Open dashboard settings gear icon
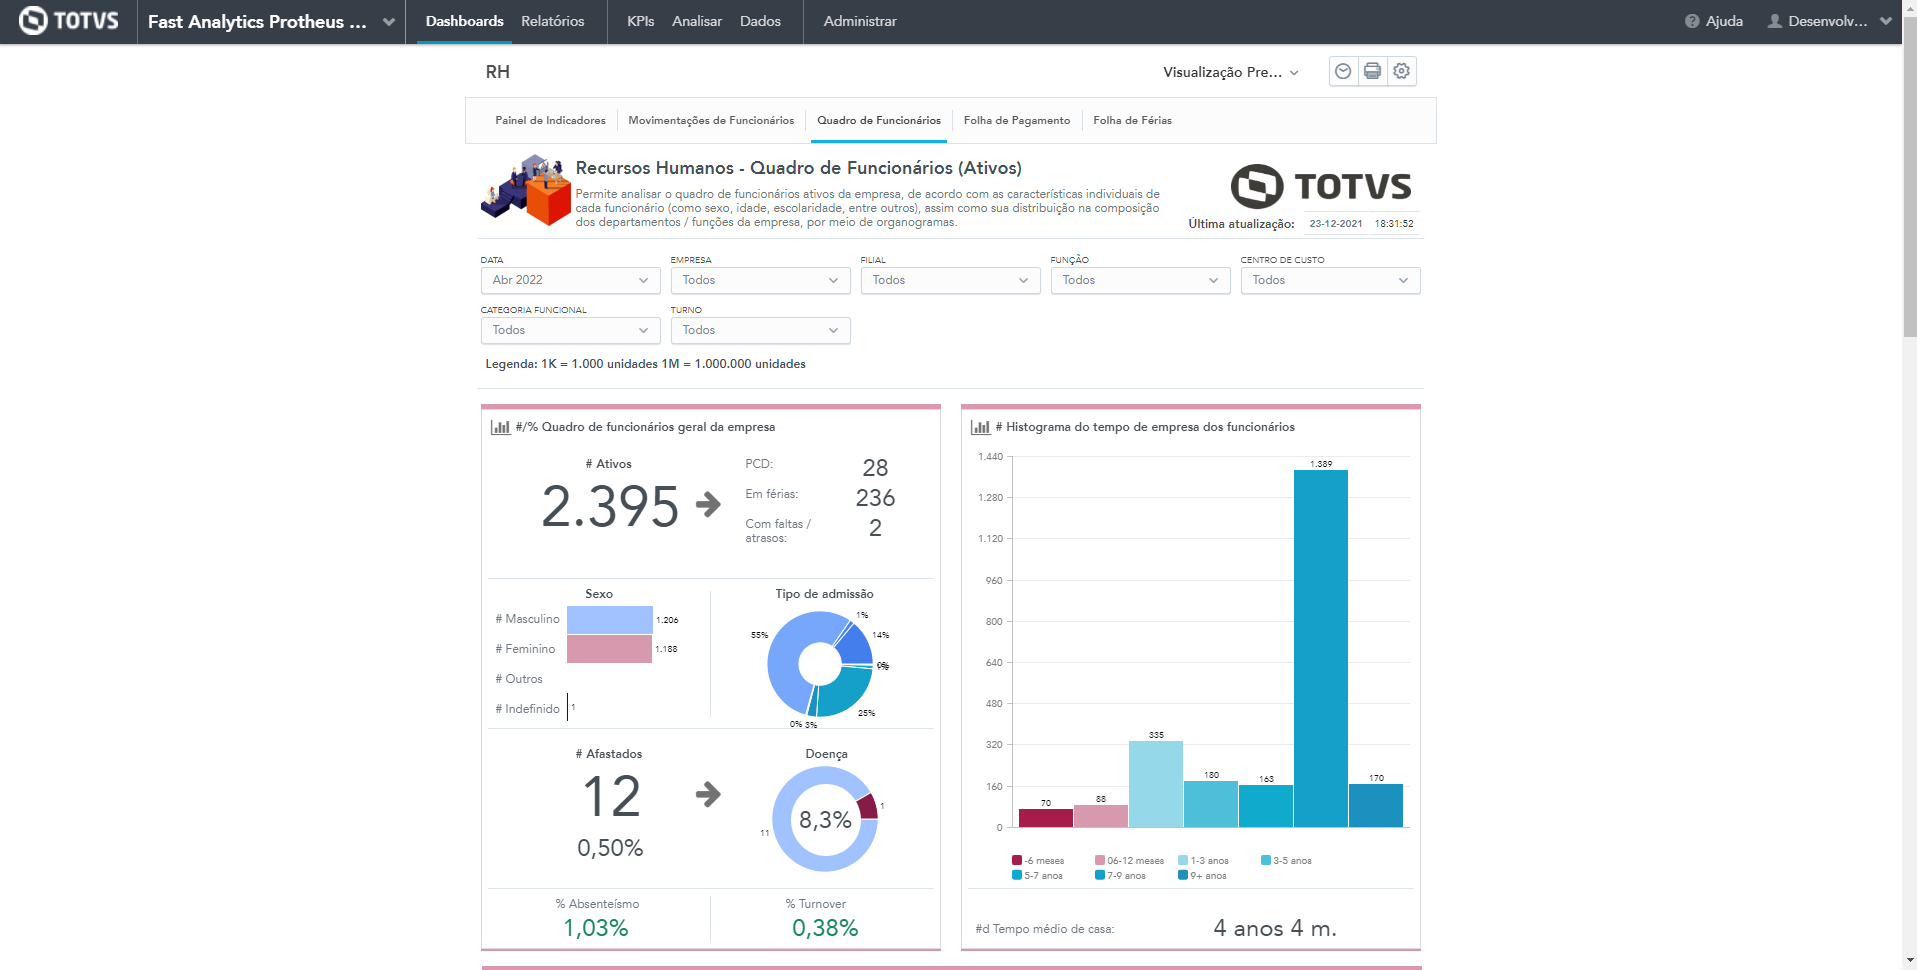 1401,71
